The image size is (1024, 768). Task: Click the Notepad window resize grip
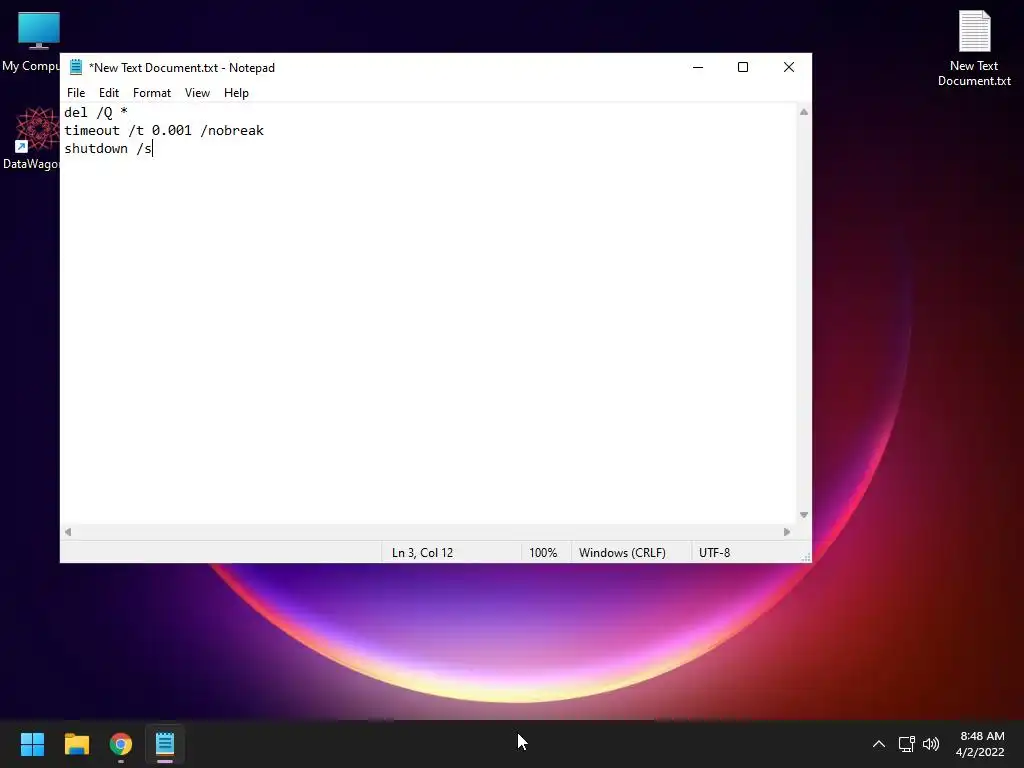click(806, 556)
